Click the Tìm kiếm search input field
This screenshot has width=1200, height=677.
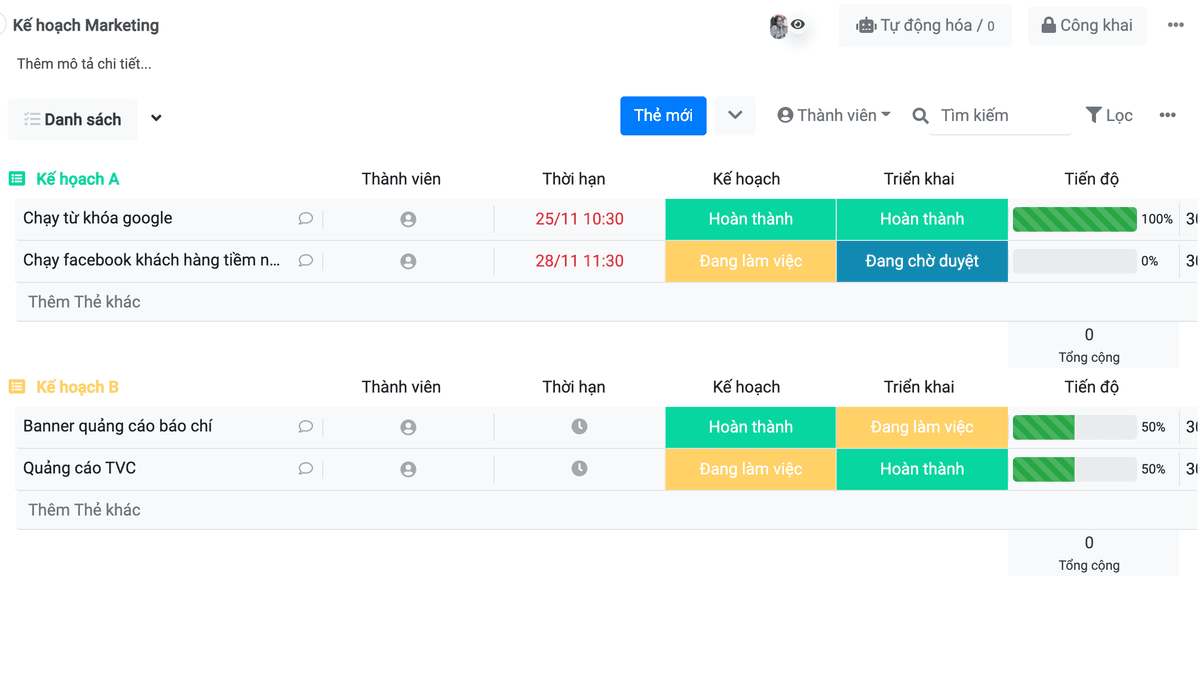1000,116
